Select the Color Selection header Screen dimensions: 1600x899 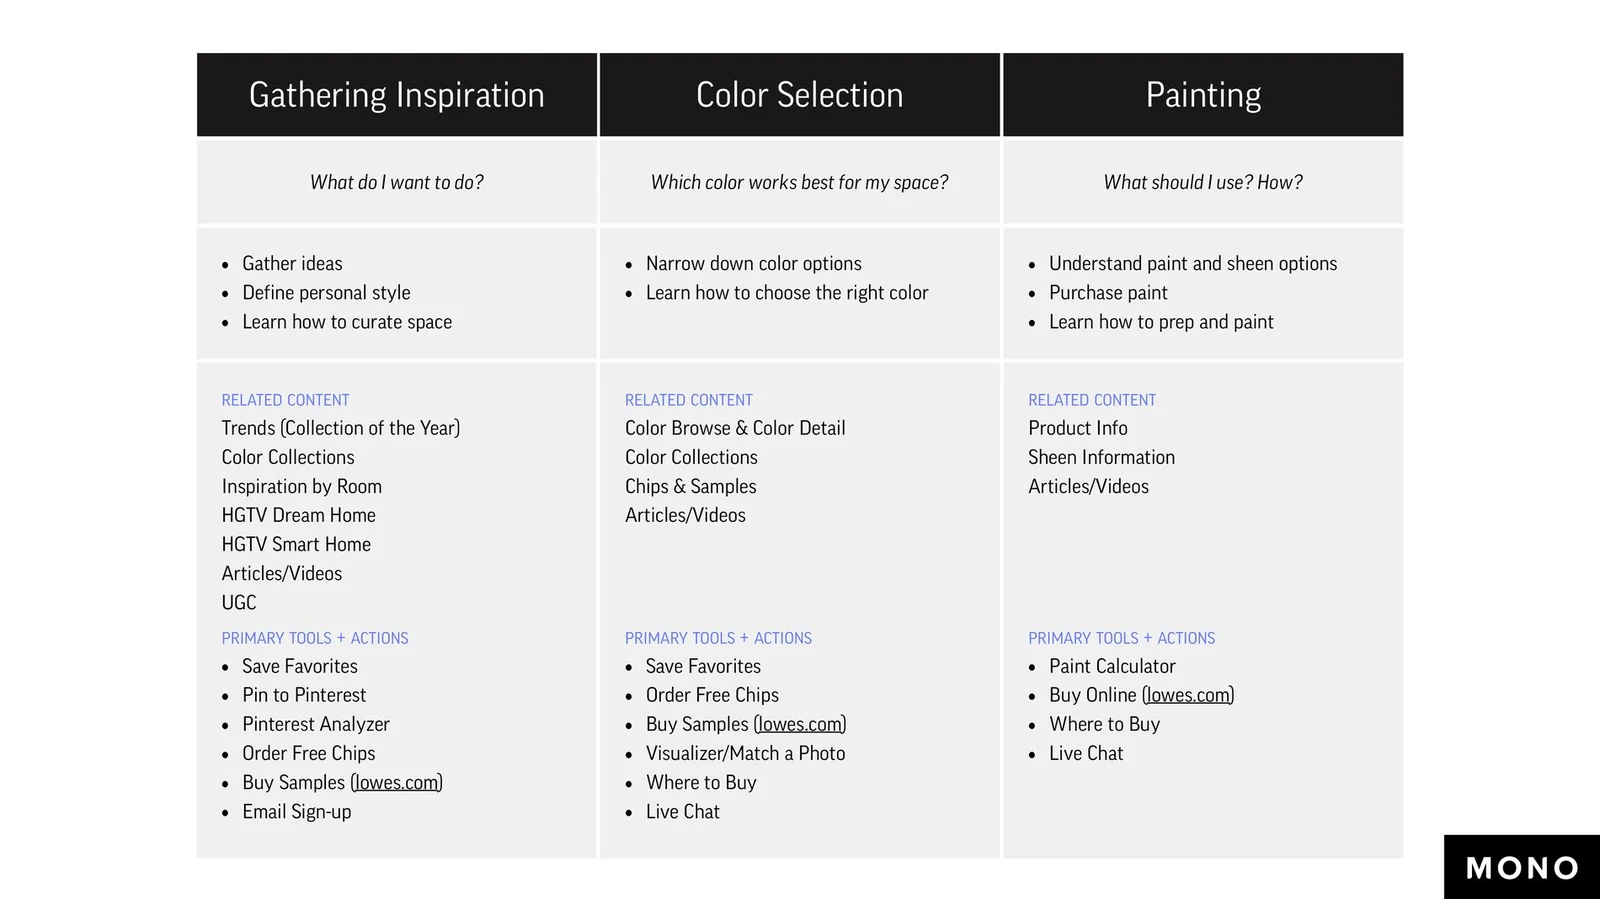pos(800,95)
